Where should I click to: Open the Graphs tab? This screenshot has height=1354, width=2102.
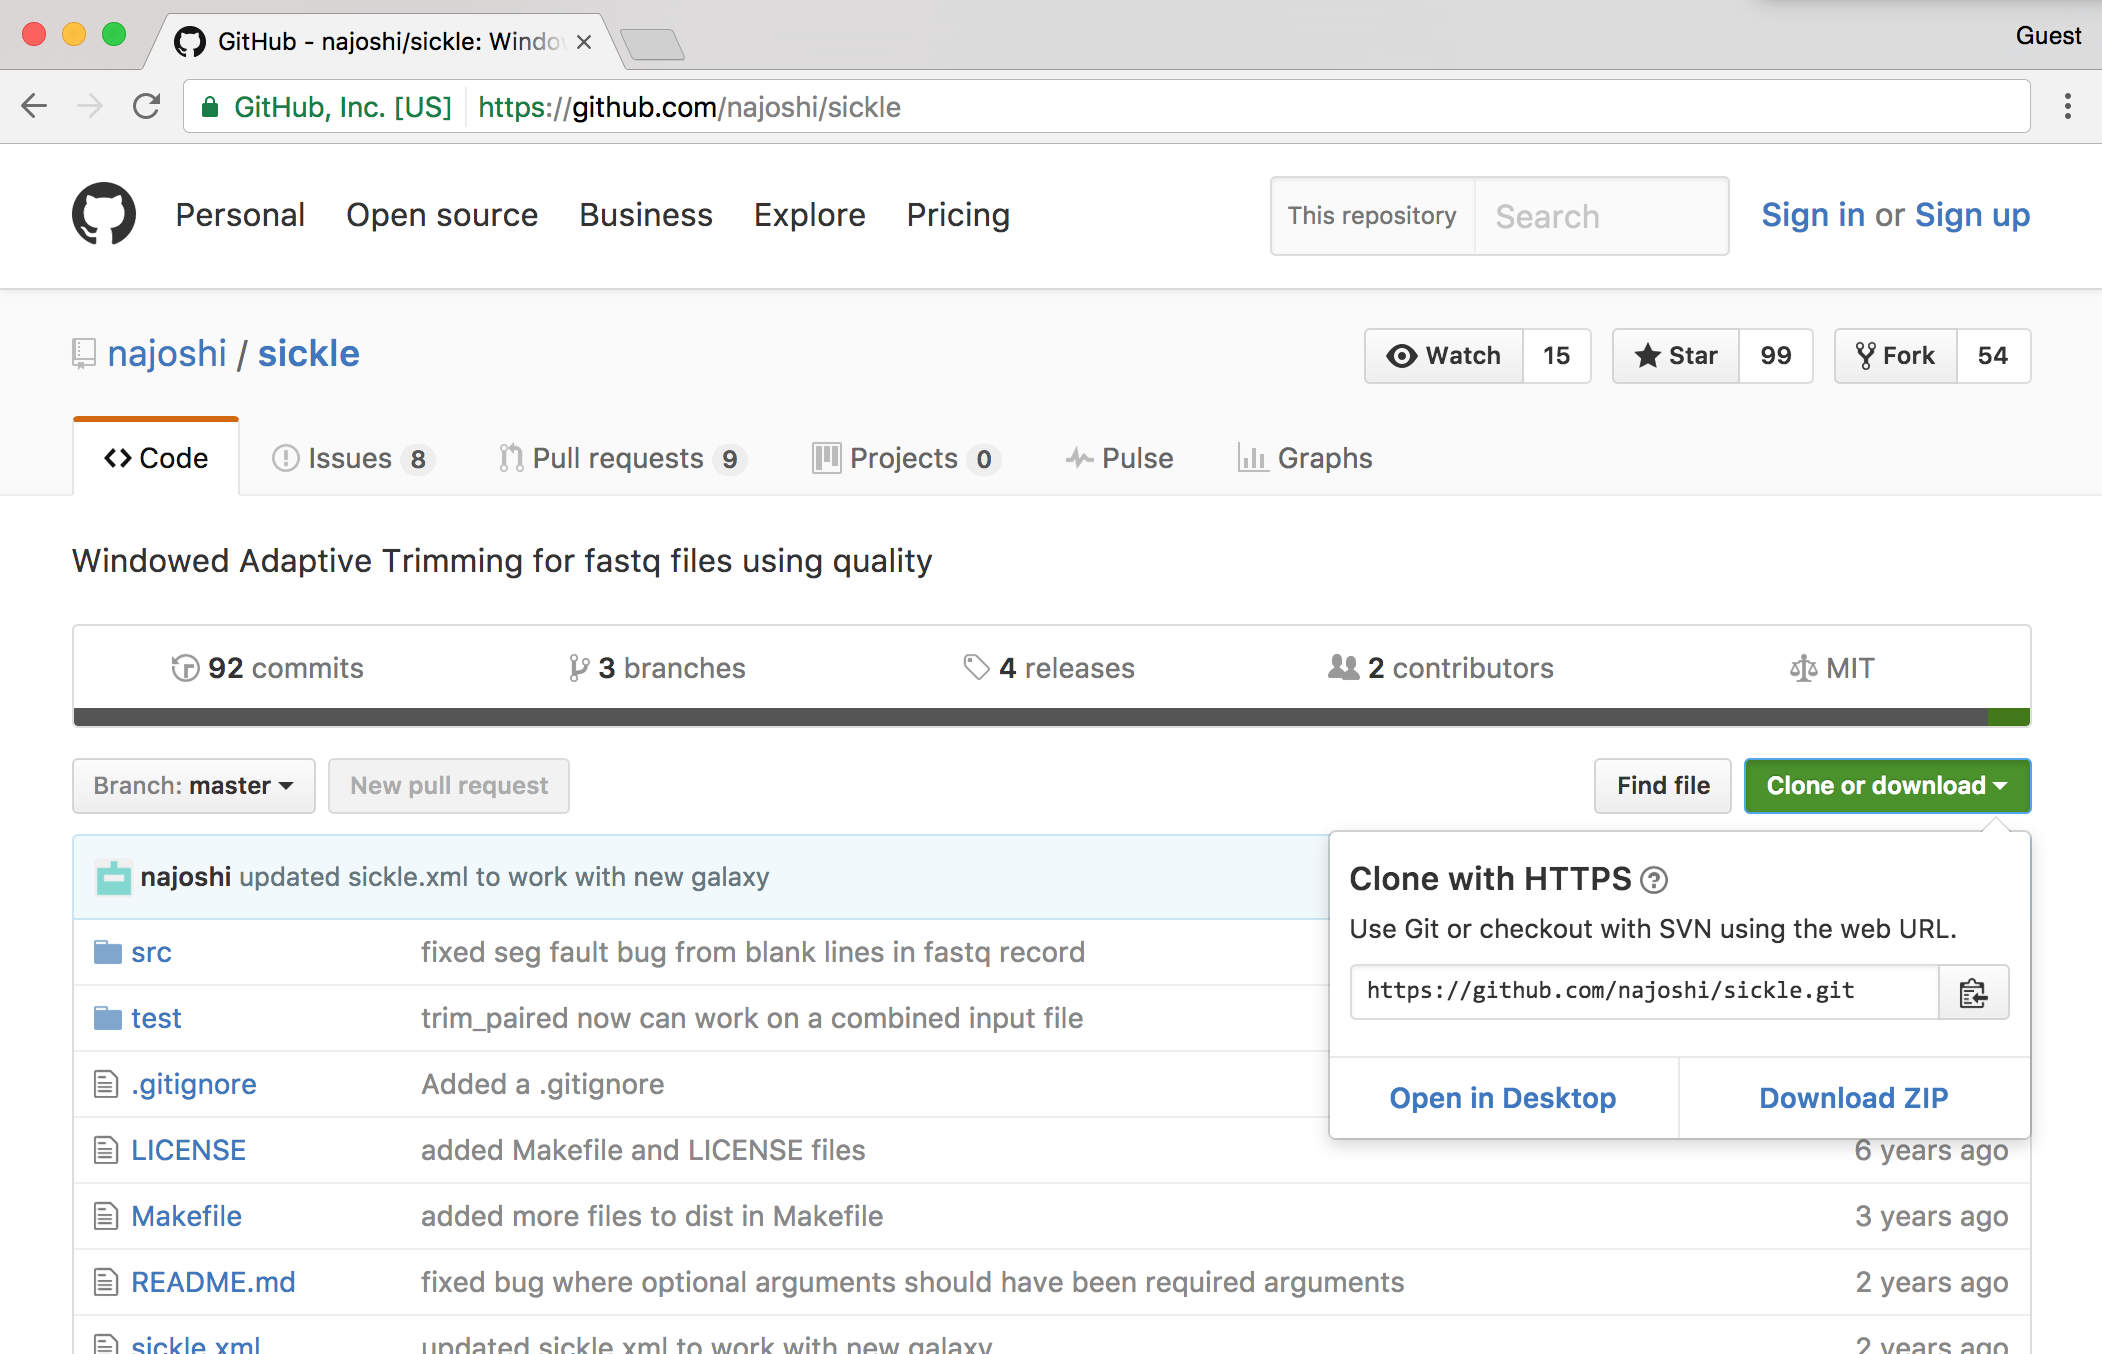(x=1305, y=458)
